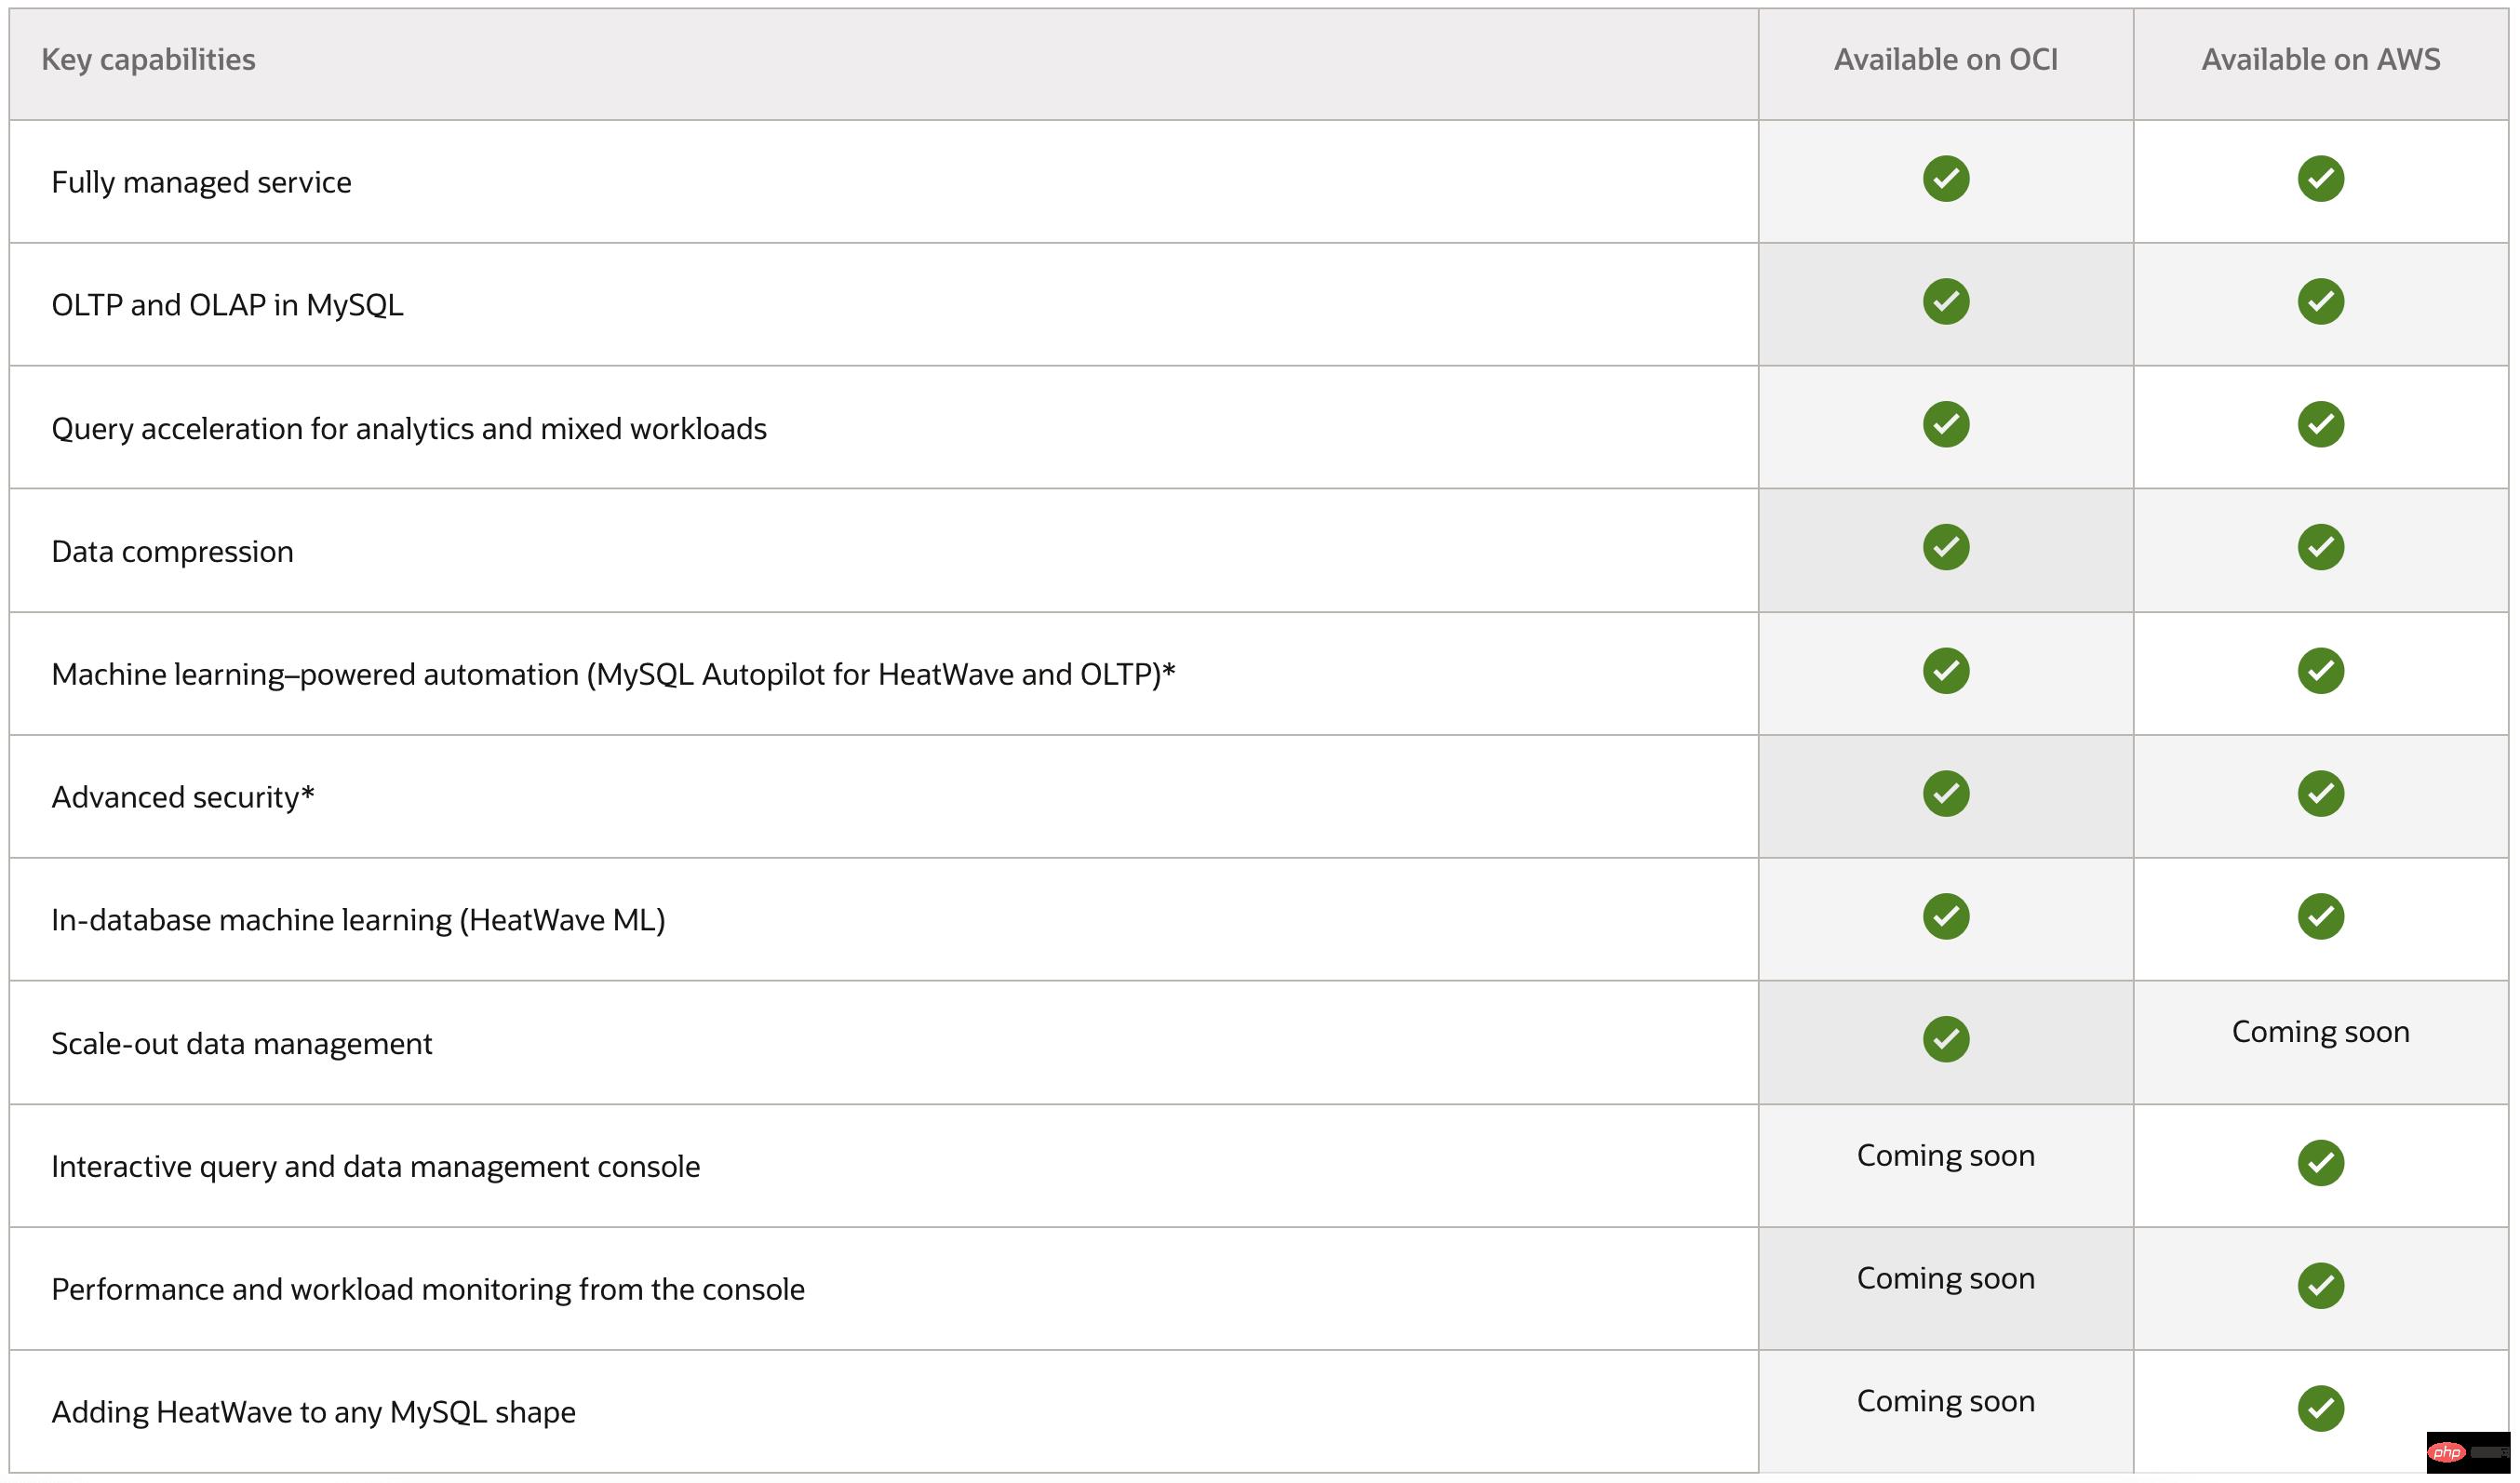This screenshot has height=1483, width=2520.
Task: Click the Key capabilities column header
Action: pos(148,60)
